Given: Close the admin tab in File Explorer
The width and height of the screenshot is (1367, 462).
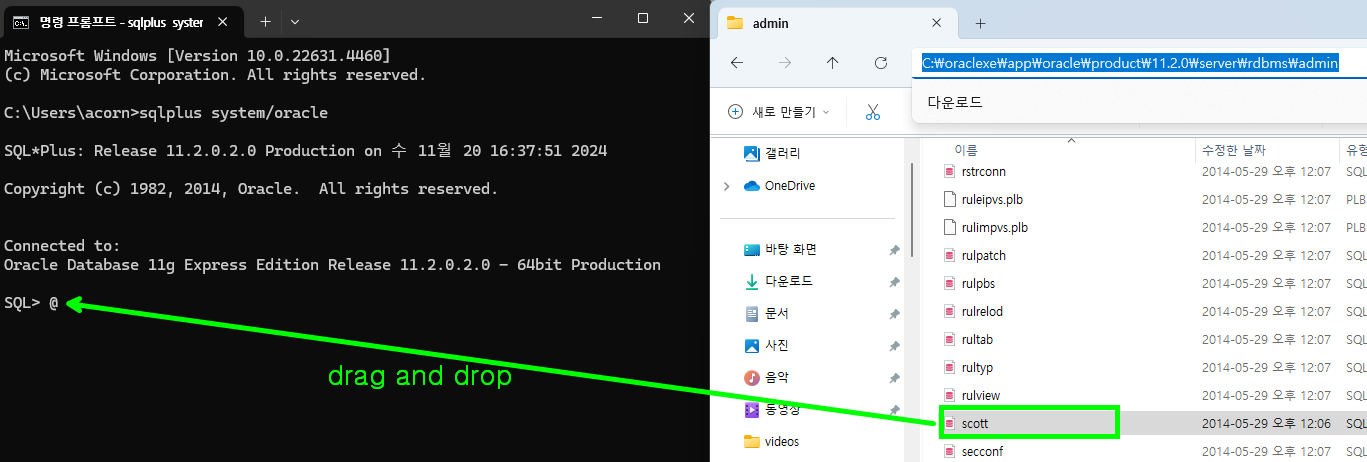Looking at the screenshot, I should pos(937,22).
